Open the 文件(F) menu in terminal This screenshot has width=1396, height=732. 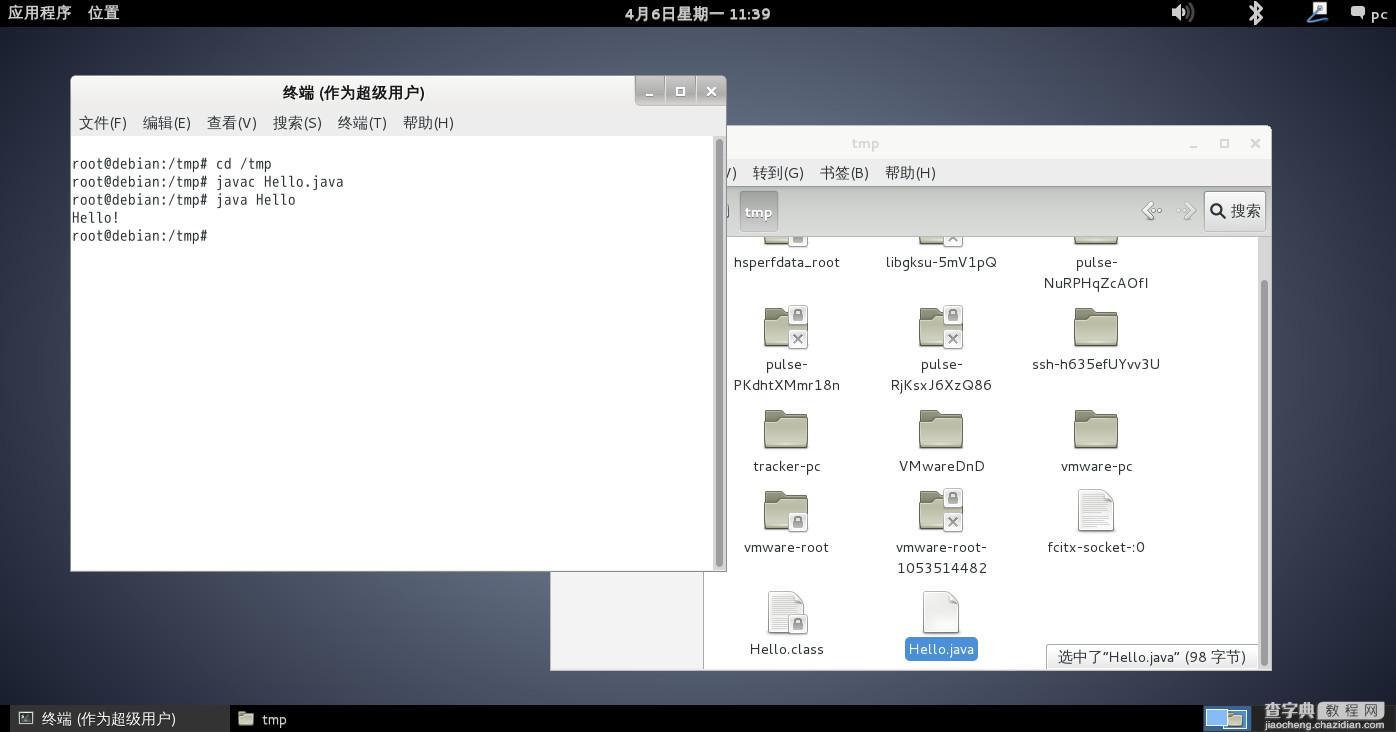[x=103, y=123]
